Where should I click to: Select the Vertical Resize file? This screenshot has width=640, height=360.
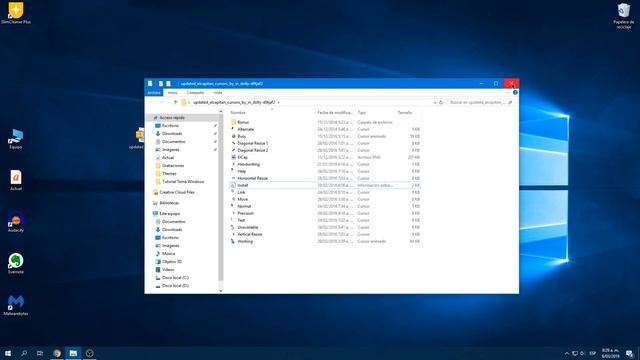click(249, 234)
